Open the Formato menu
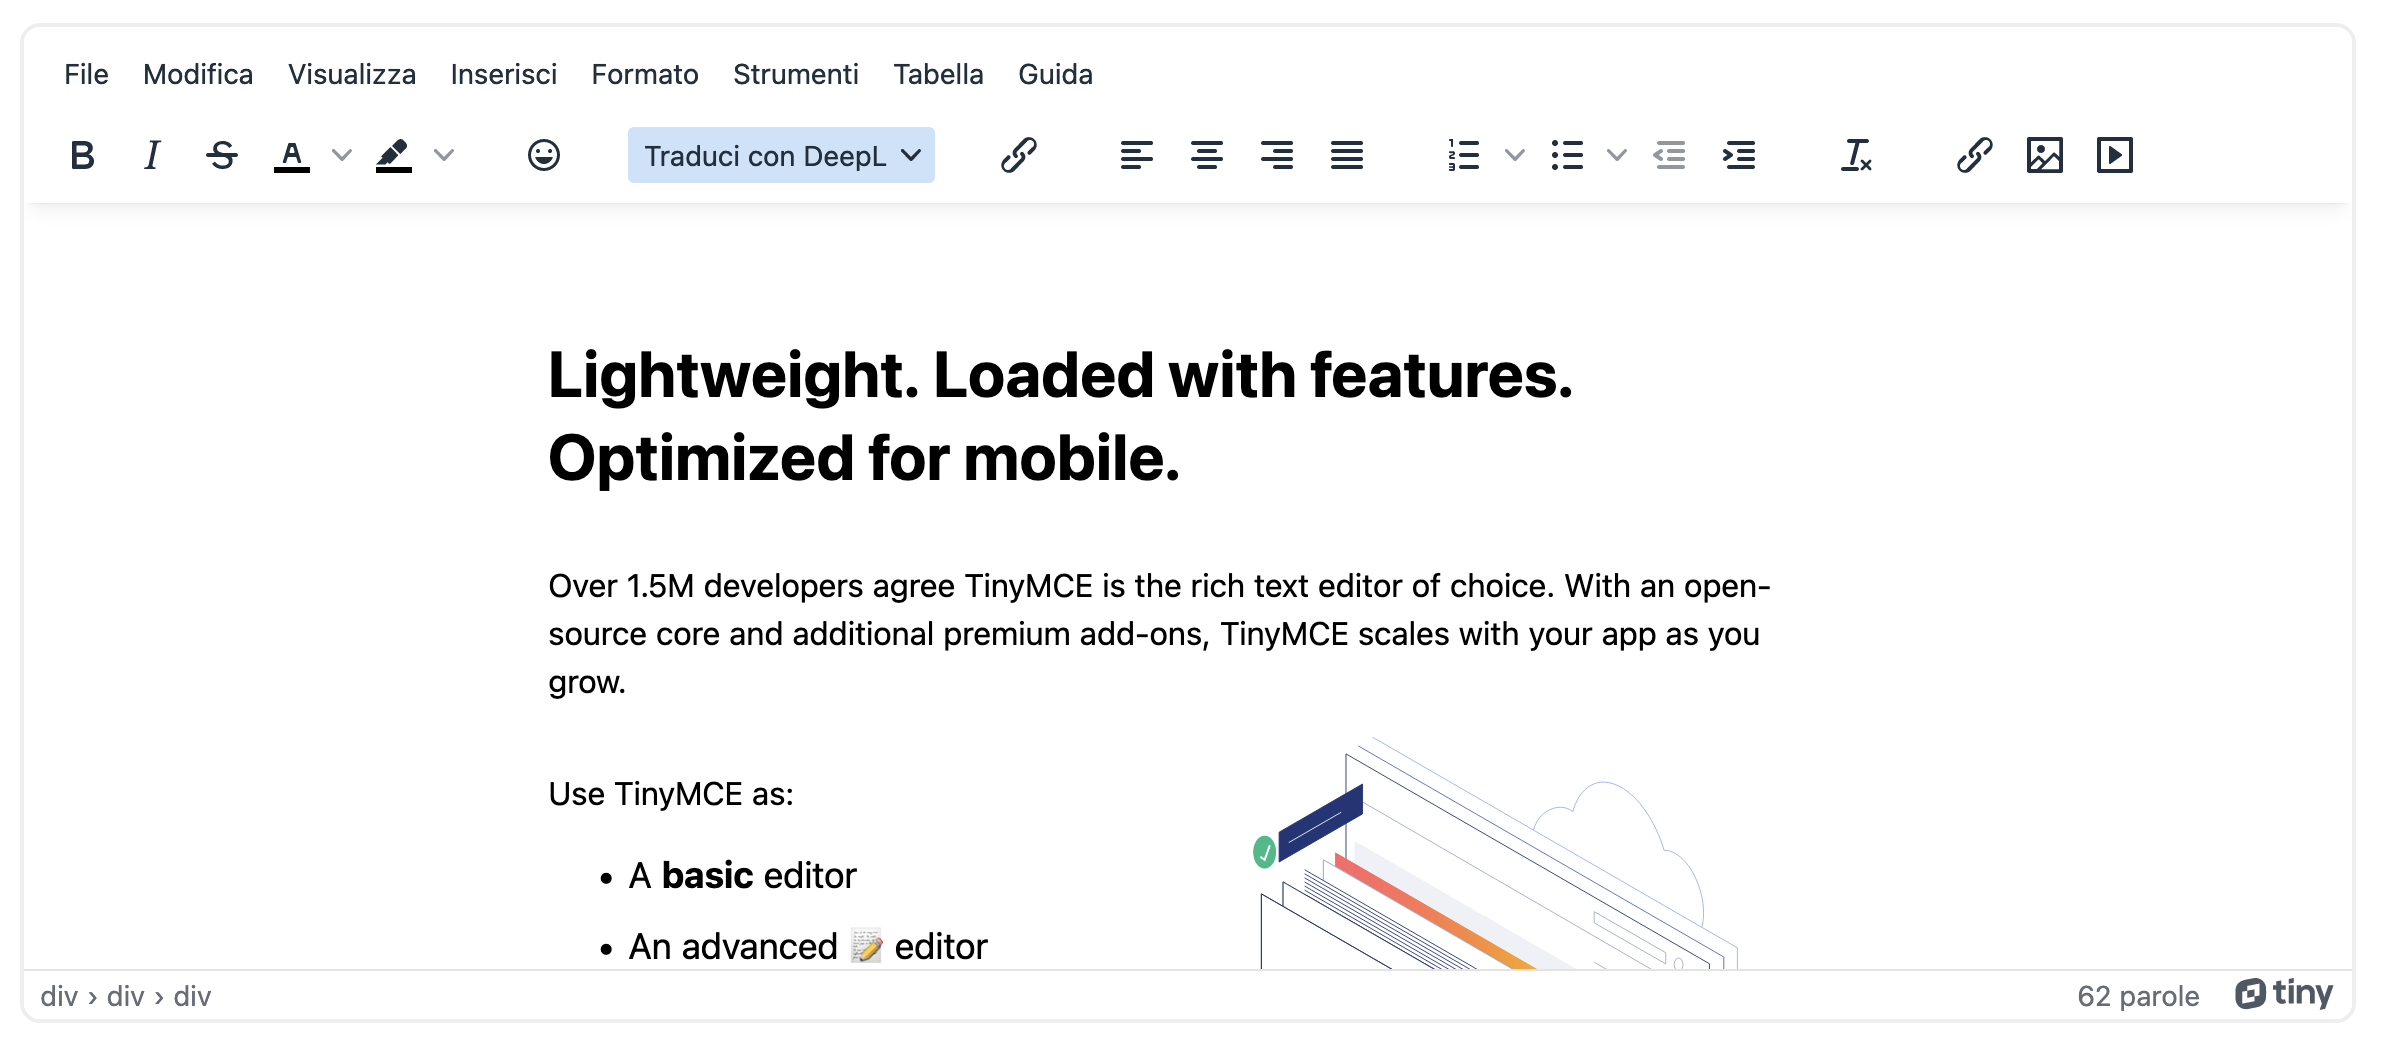The height and width of the screenshot is (1050, 2390). (645, 74)
